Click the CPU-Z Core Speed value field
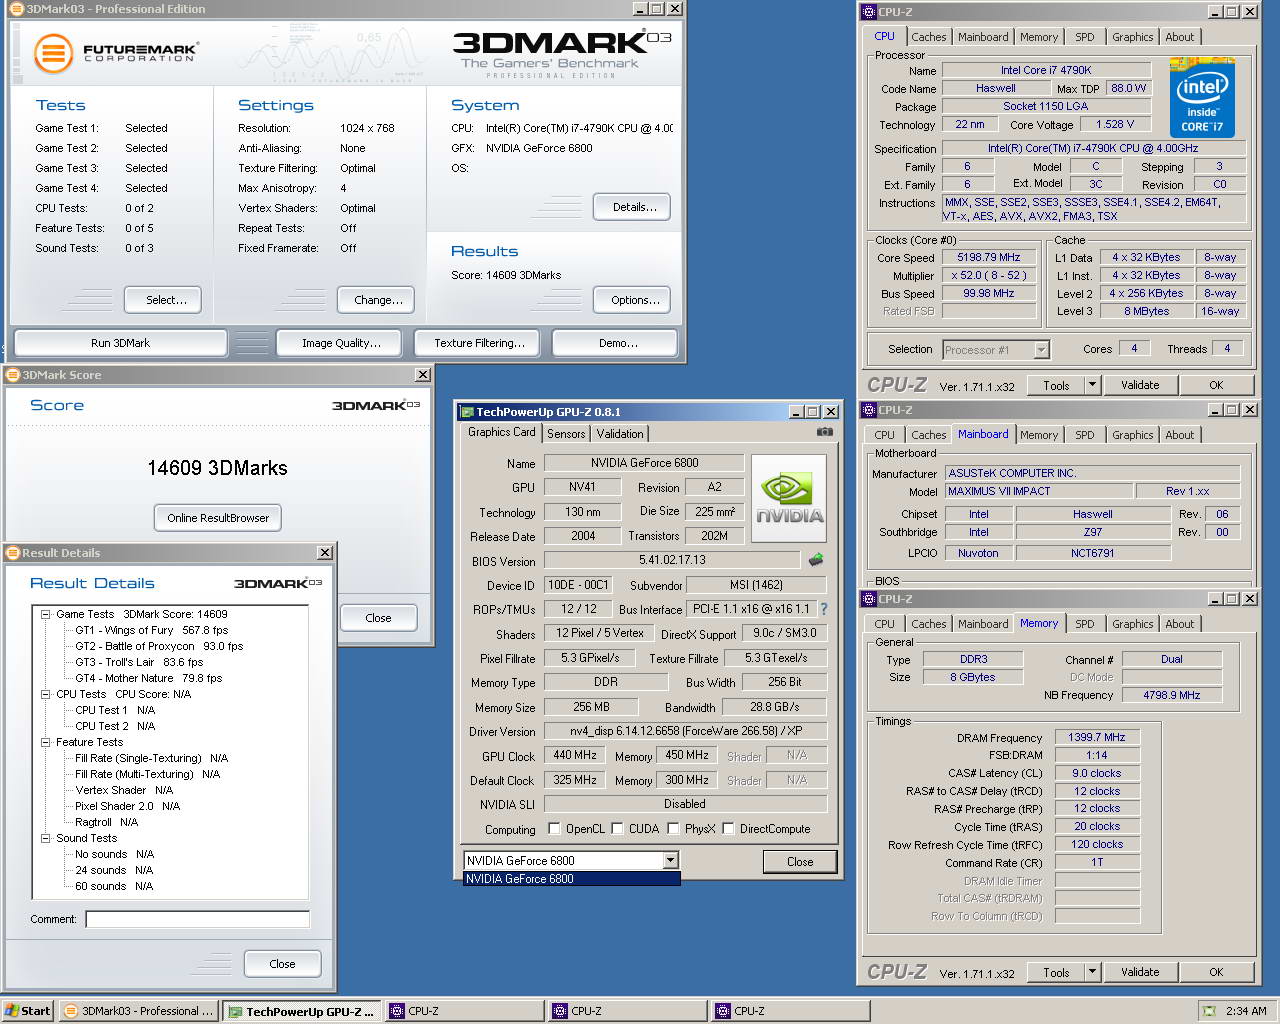The width and height of the screenshot is (1280, 1024). click(988, 257)
